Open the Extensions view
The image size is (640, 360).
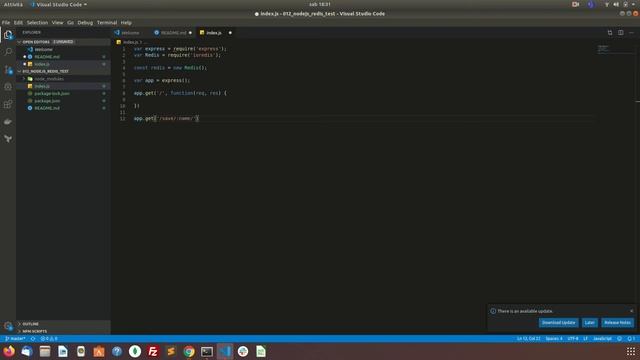[8, 104]
